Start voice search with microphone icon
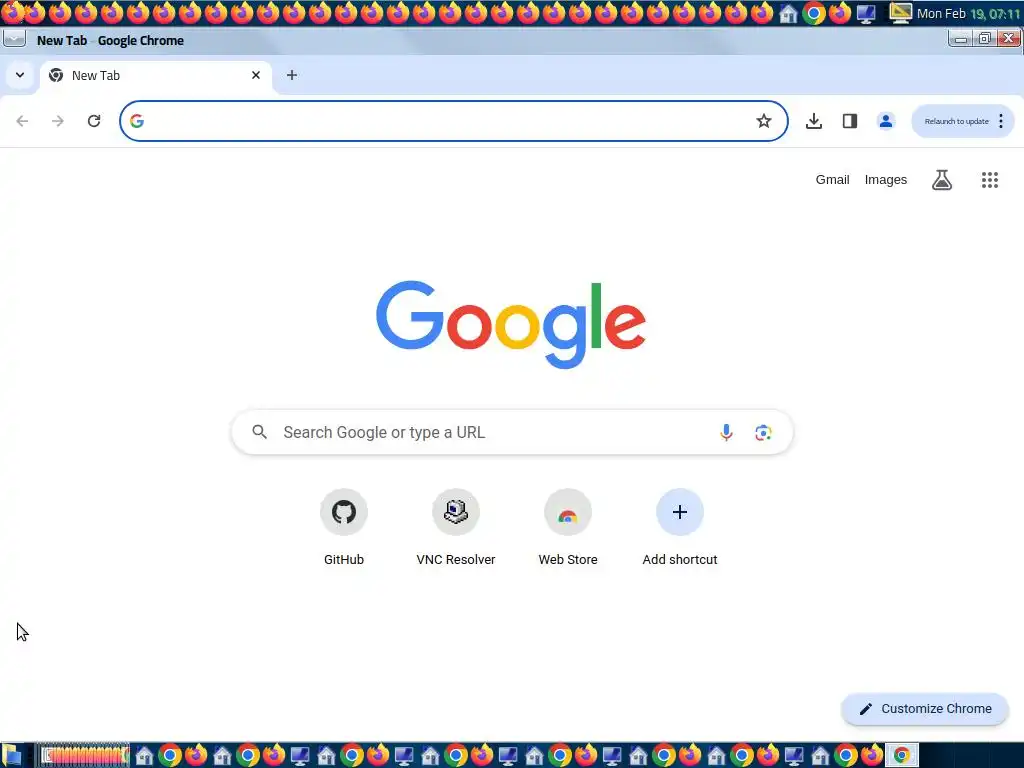The width and height of the screenshot is (1024, 768). [726, 432]
